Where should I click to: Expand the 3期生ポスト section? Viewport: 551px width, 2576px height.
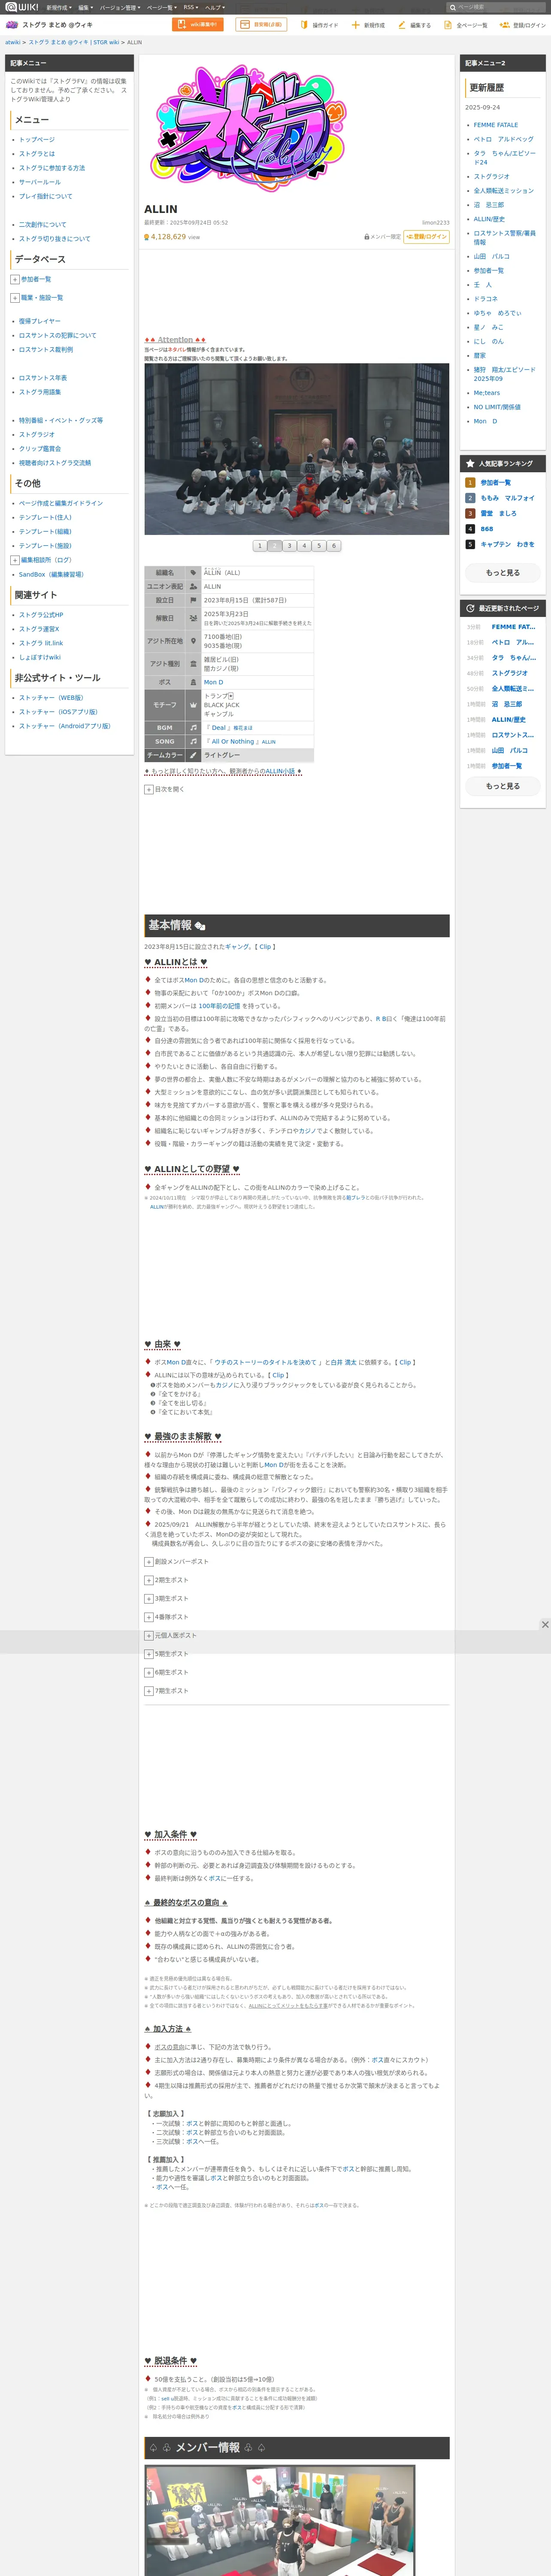pyautogui.click(x=149, y=1598)
